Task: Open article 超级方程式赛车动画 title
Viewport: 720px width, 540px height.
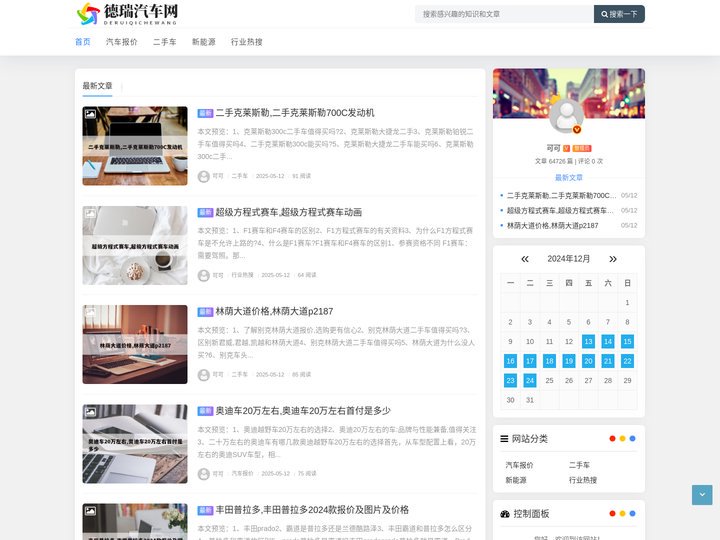Action: (x=288, y=212)
